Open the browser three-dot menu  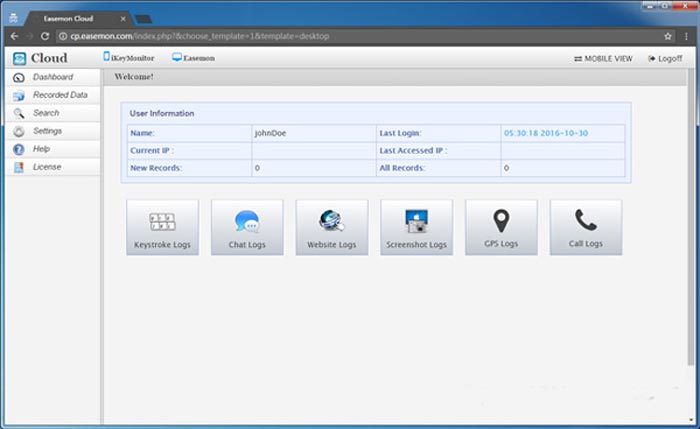pos(686,36)
